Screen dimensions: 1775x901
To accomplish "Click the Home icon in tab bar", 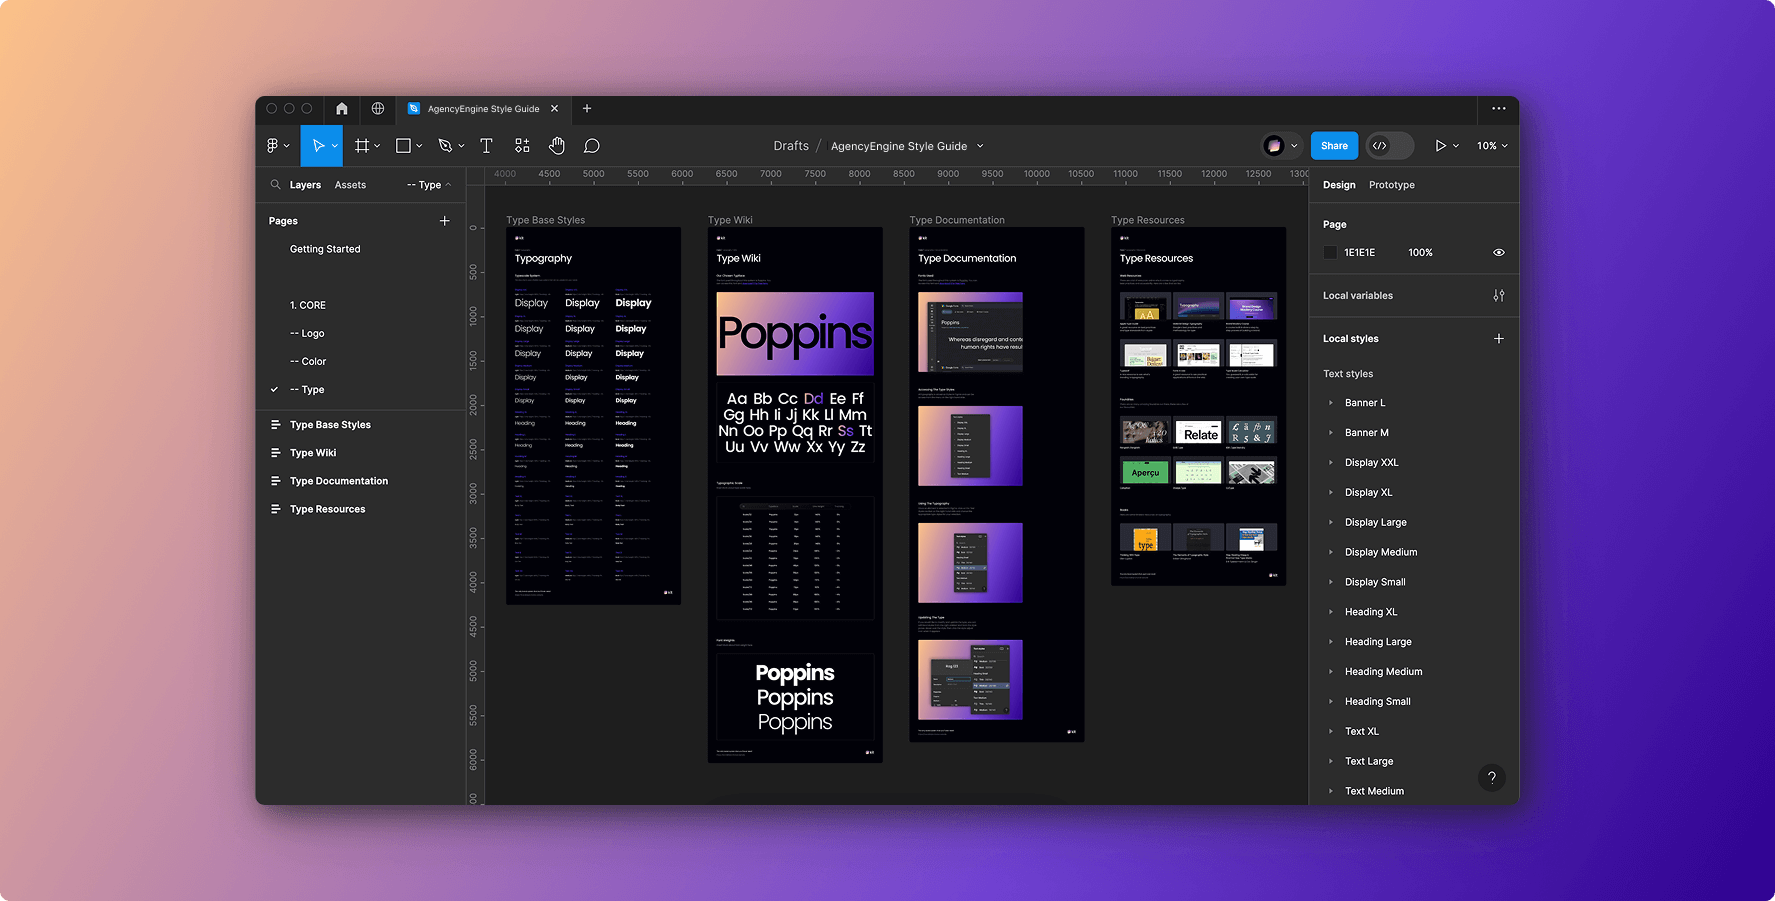I will pyautogui.click(x=342, y=109).
